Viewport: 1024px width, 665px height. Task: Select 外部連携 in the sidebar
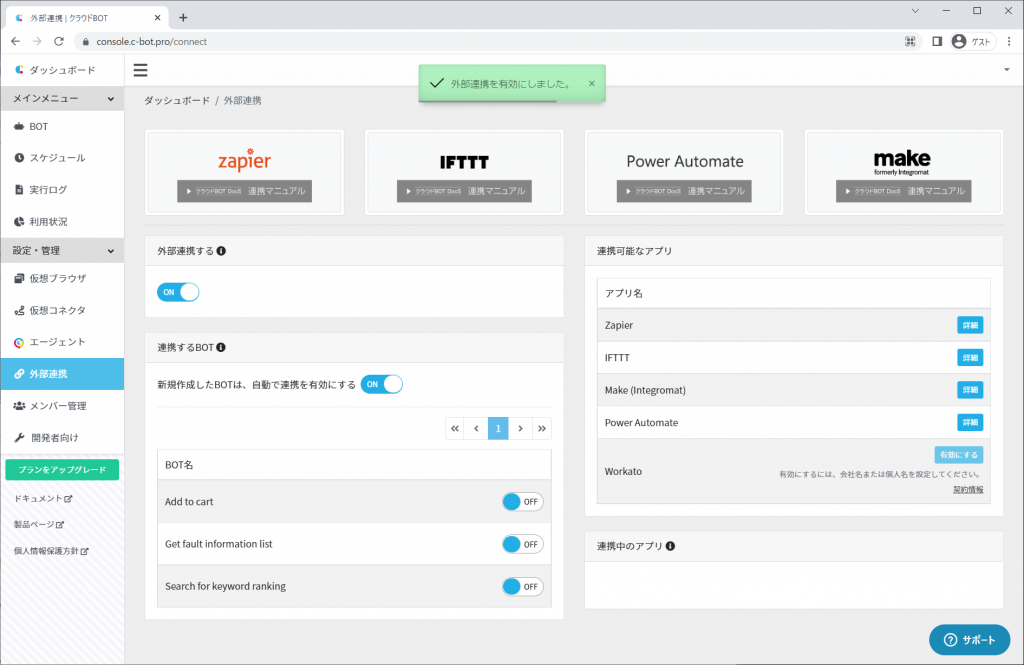click(x=62, y=374)
